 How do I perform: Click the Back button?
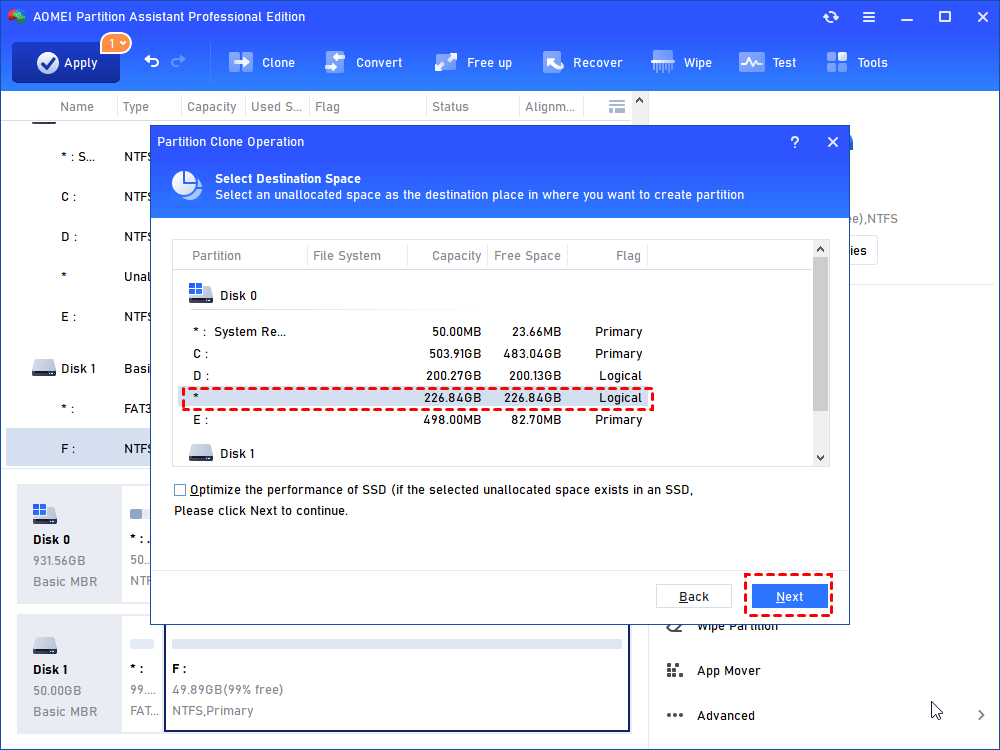click(x=694, y=596)
